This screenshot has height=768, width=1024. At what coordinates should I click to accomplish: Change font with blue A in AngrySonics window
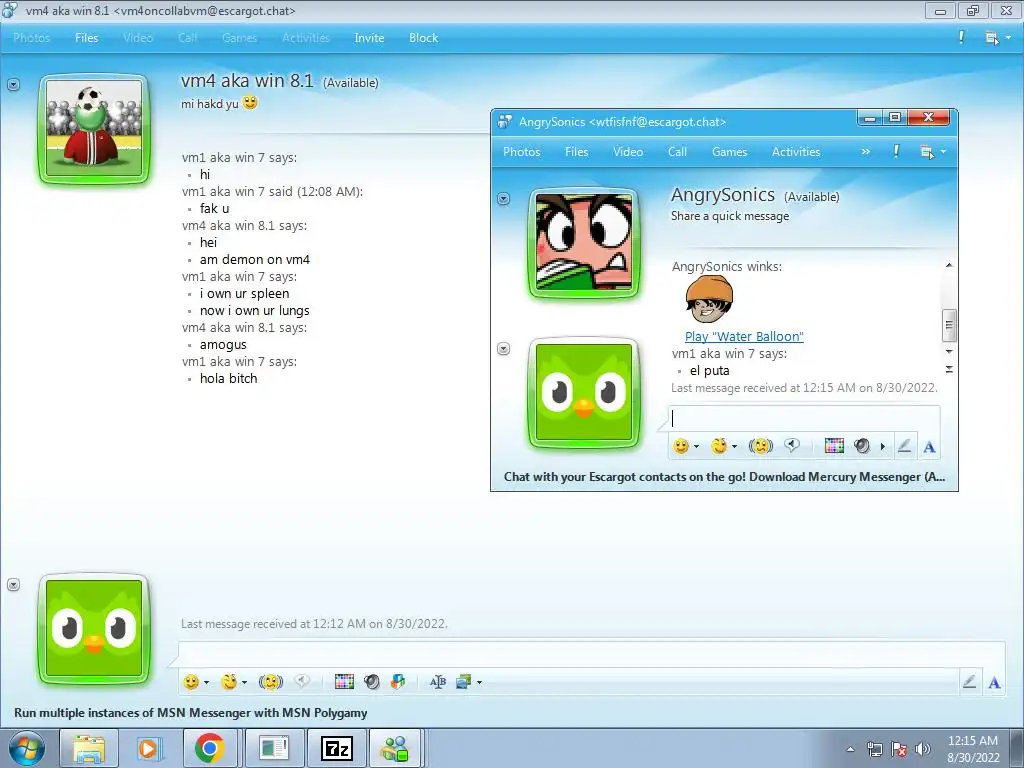click(x=929, y=447)
